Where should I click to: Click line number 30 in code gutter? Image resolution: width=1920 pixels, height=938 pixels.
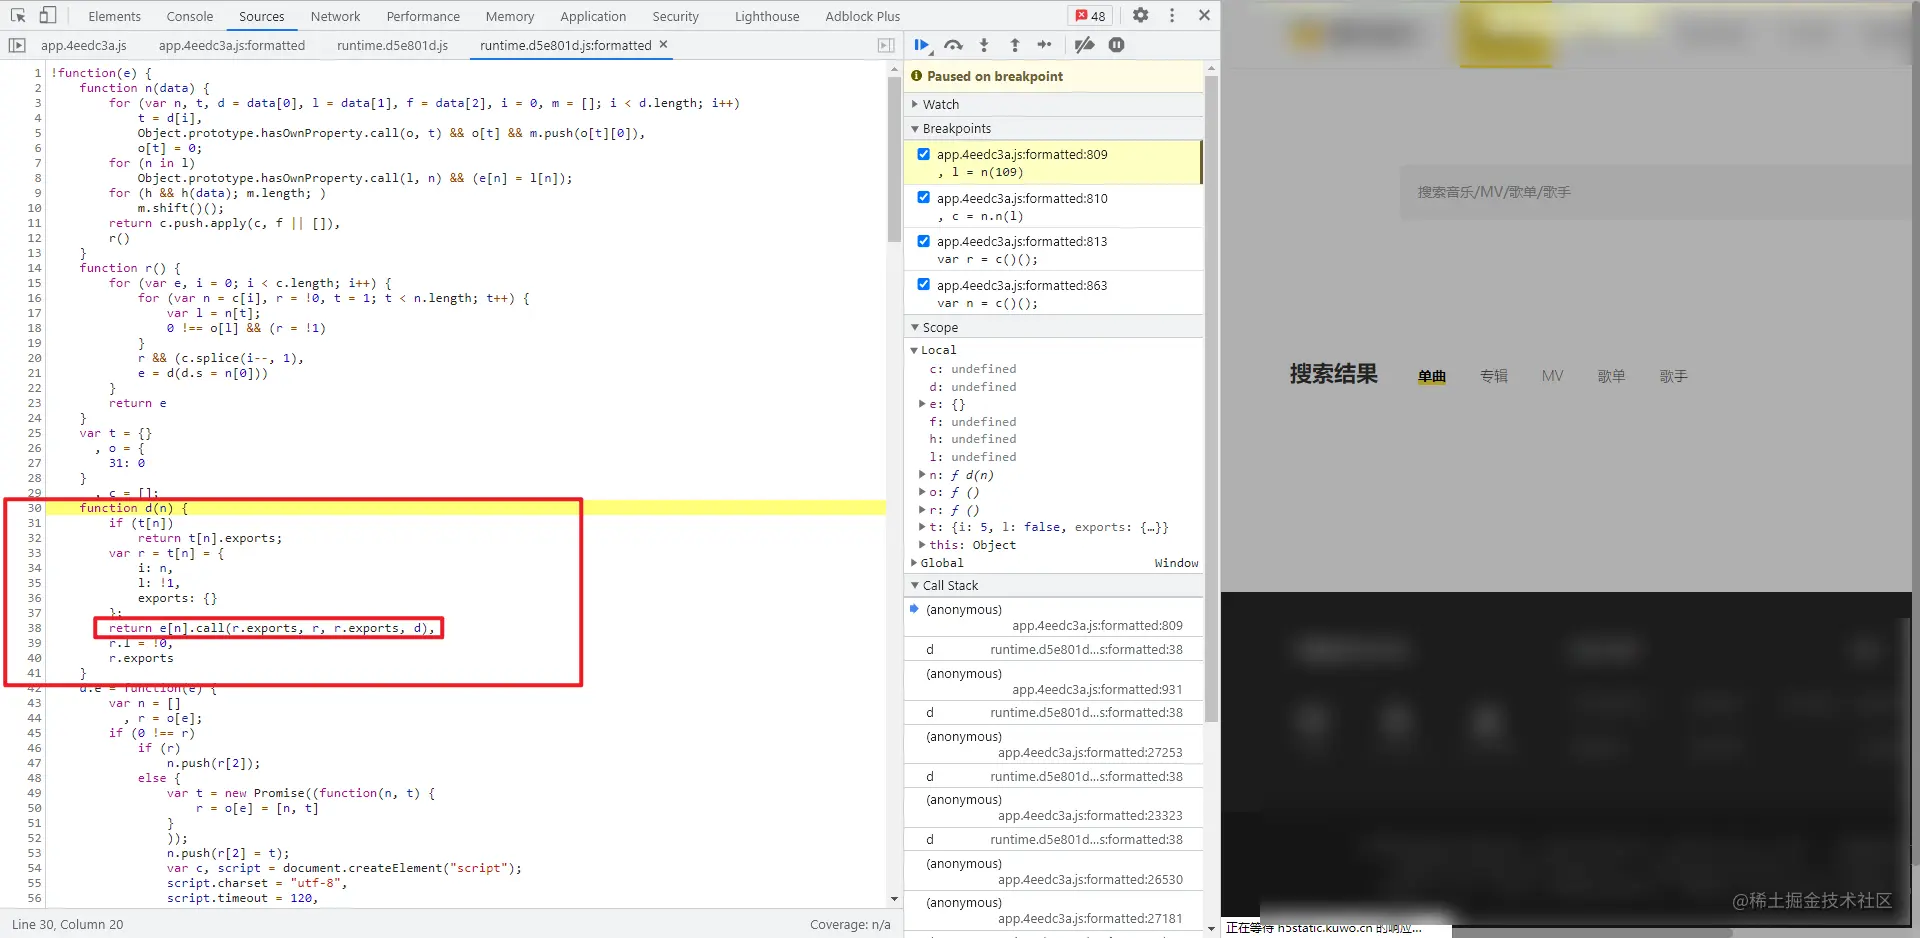[34, 508]
